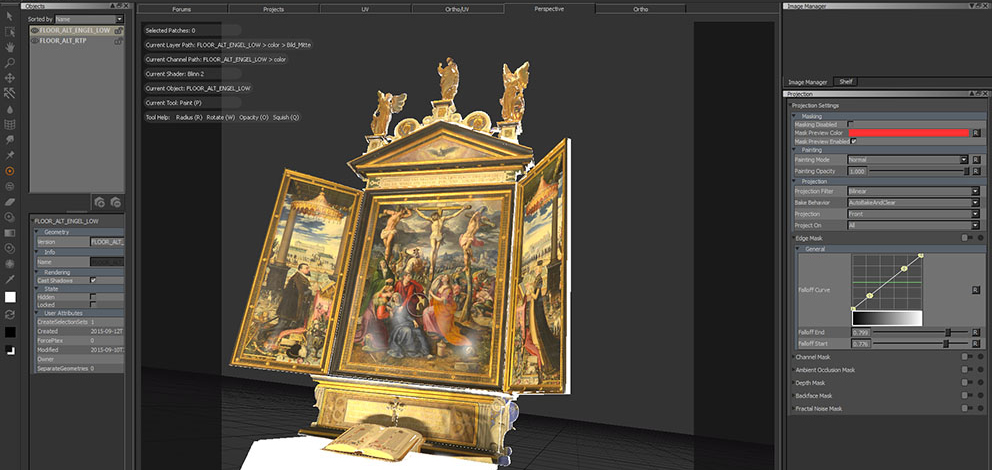Toggle visibility eye of FLOOR_ALT_ENGEL_LOW
The image size is (992, 470).
(35, 30)
